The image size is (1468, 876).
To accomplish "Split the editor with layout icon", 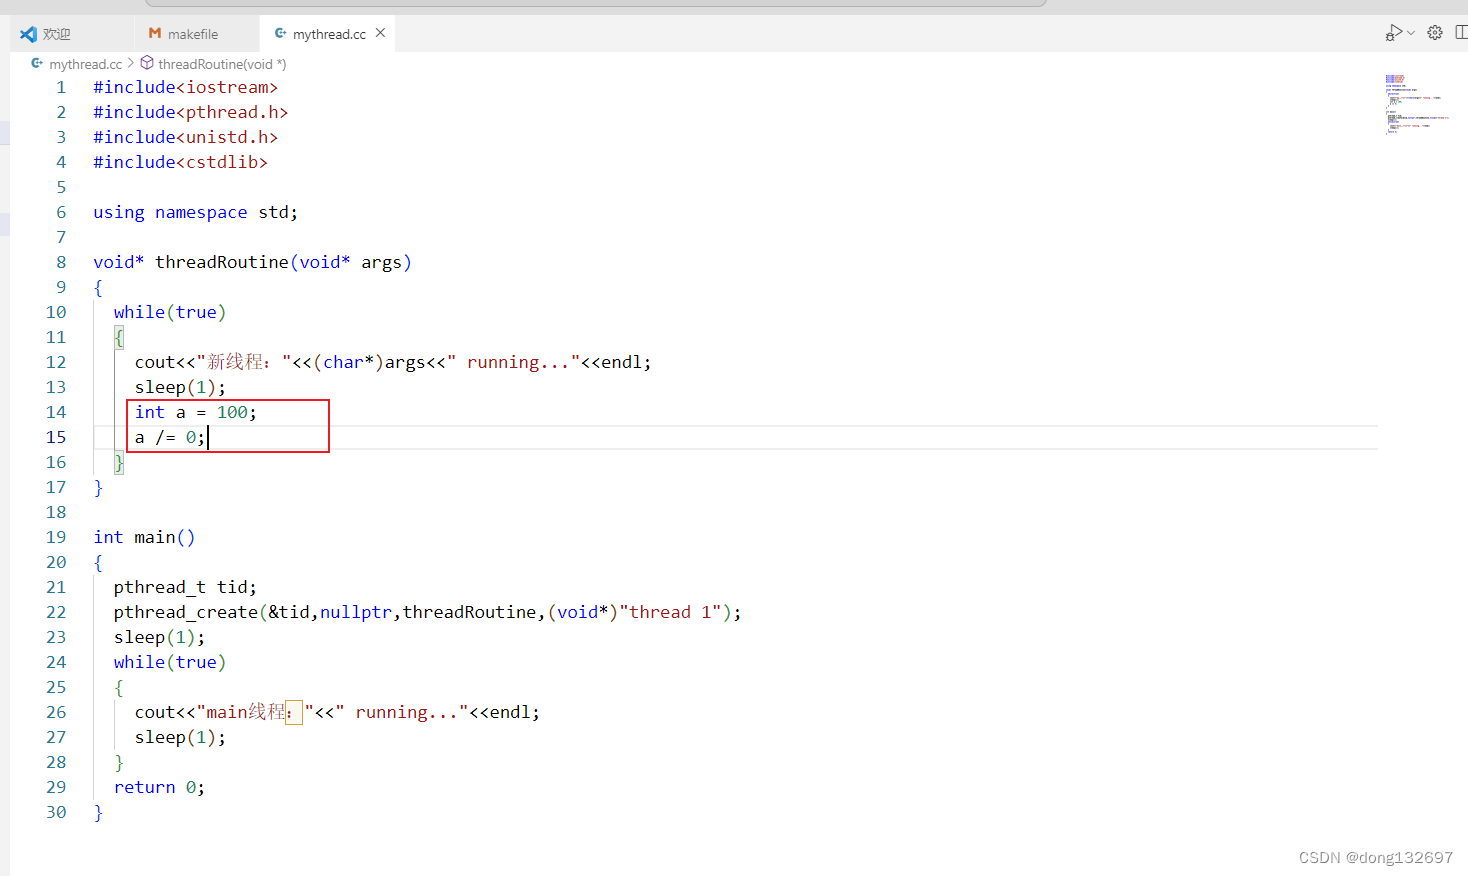I will (1461, 33).
